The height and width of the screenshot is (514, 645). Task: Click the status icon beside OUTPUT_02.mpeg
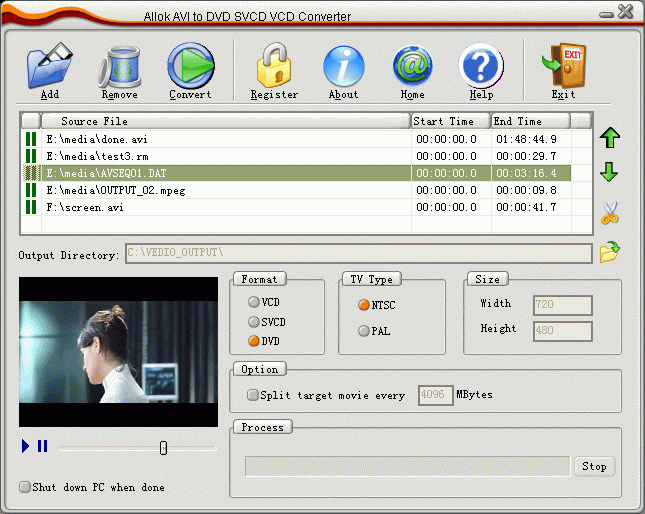point(31,190)
